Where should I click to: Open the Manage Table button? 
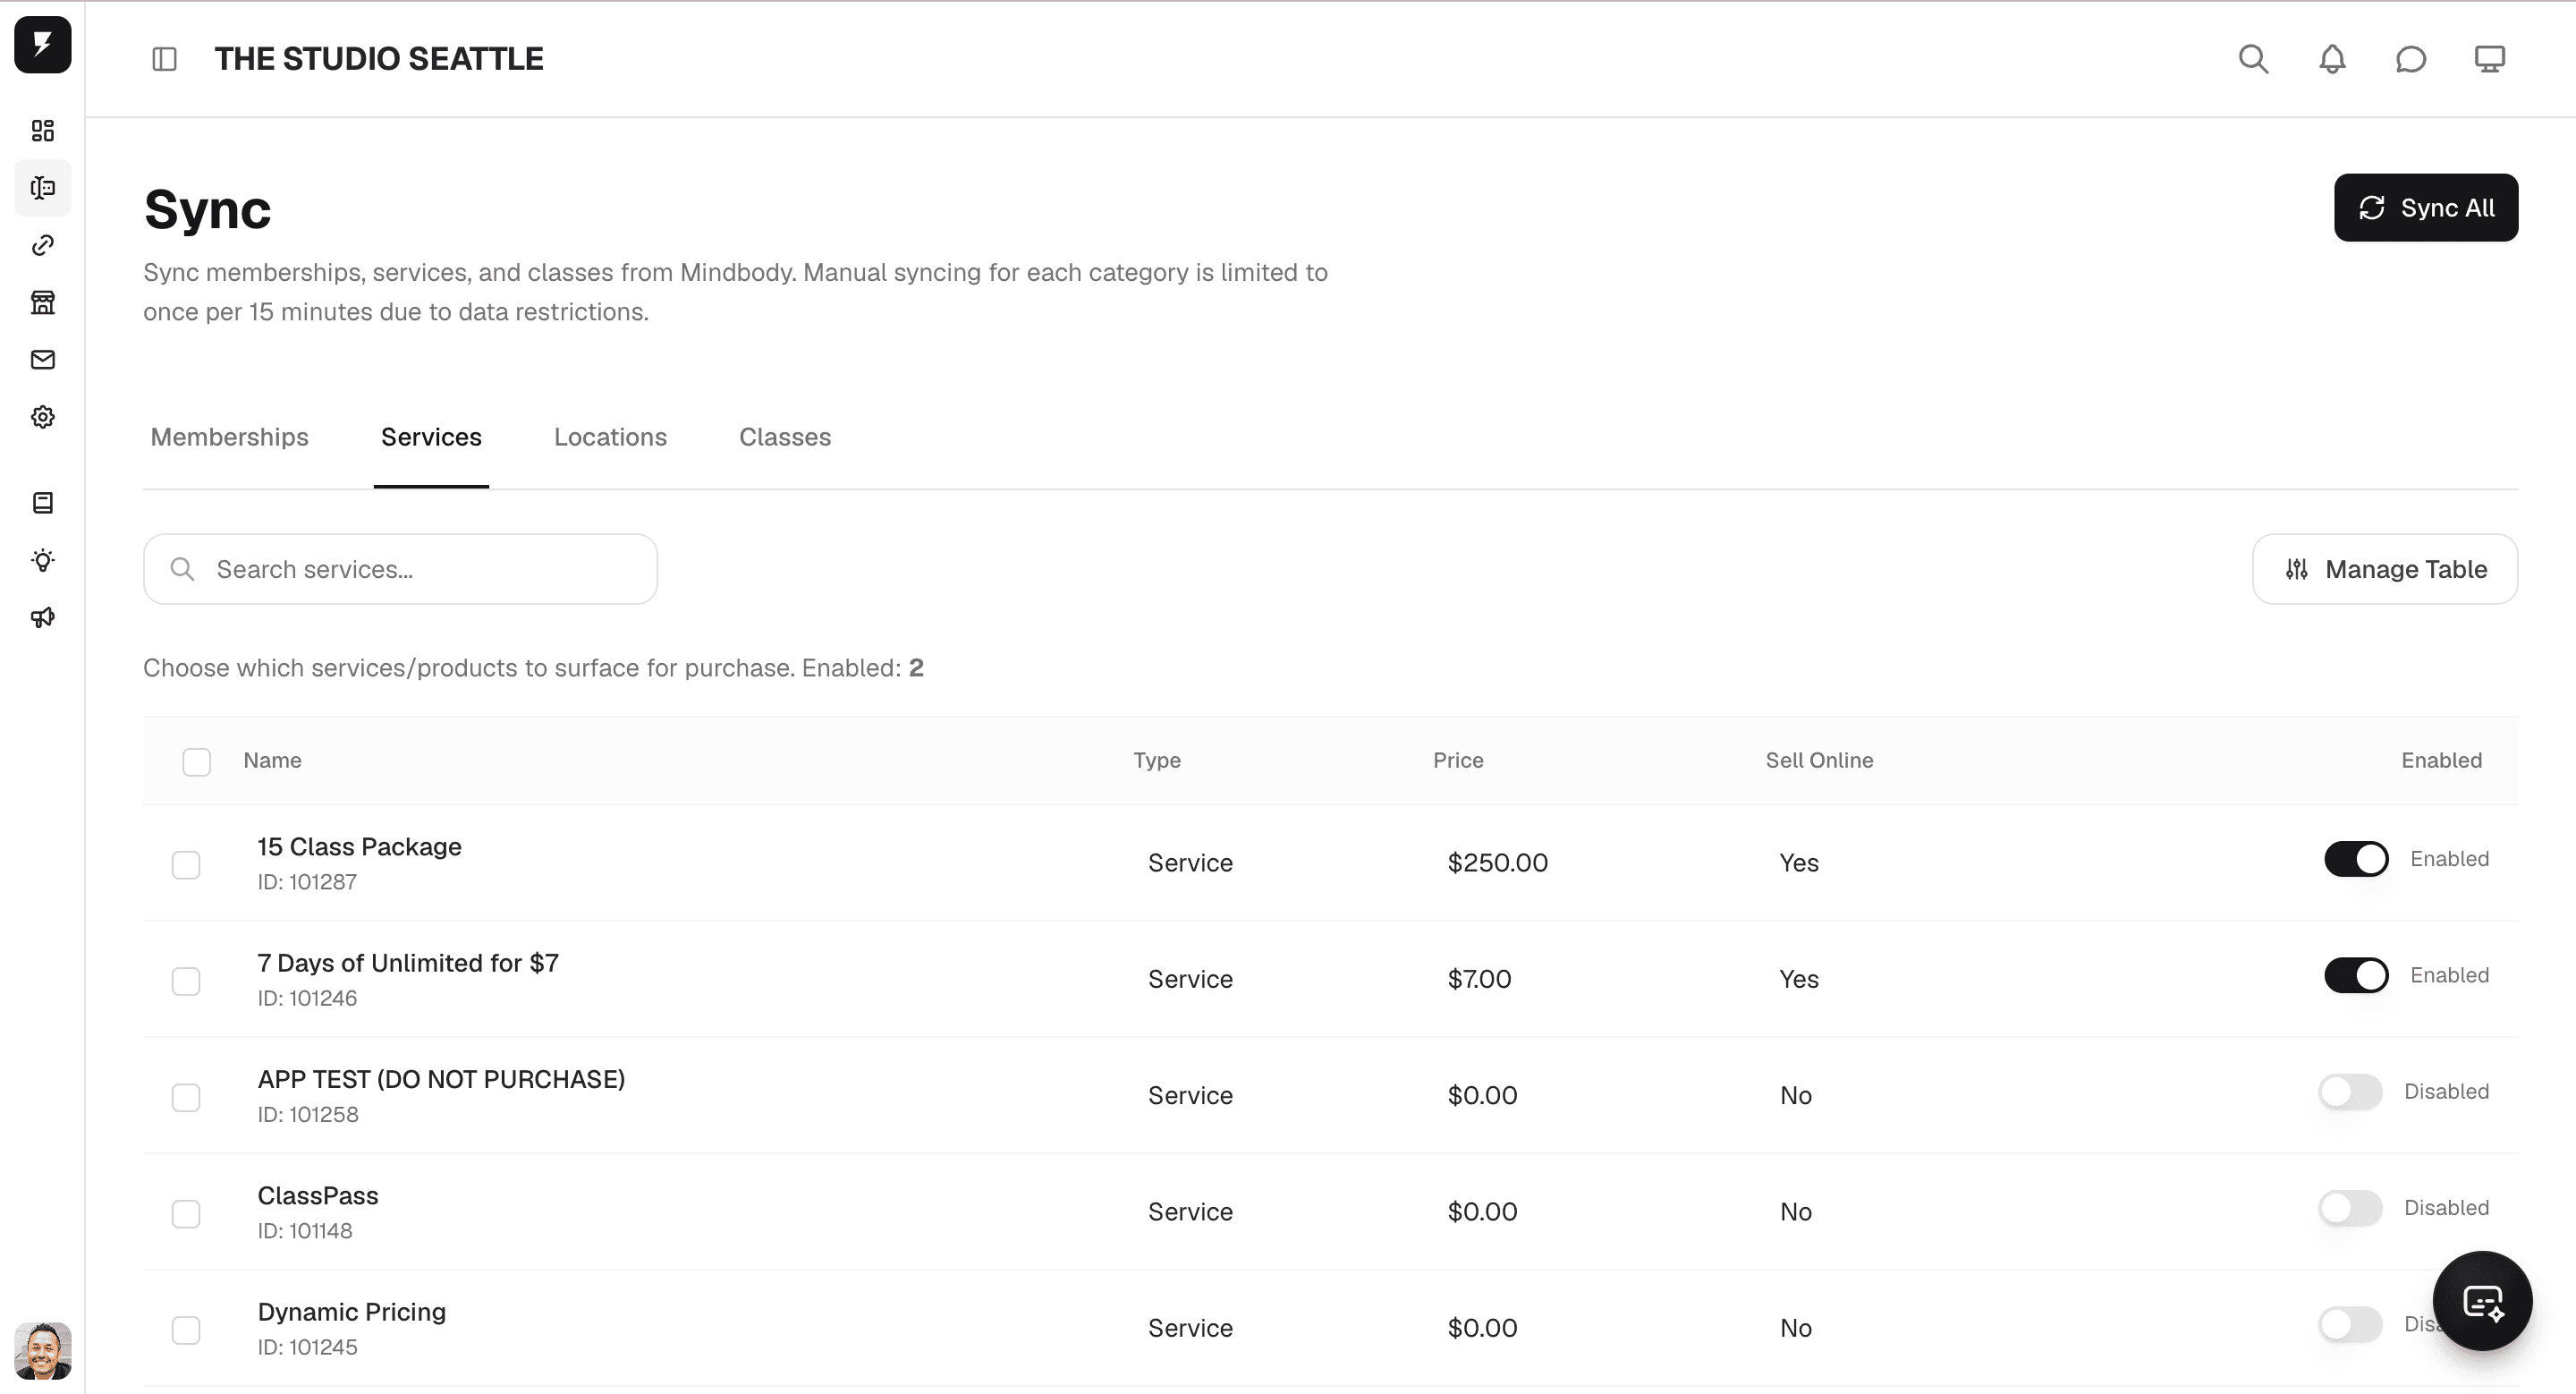pos(2385,569)
